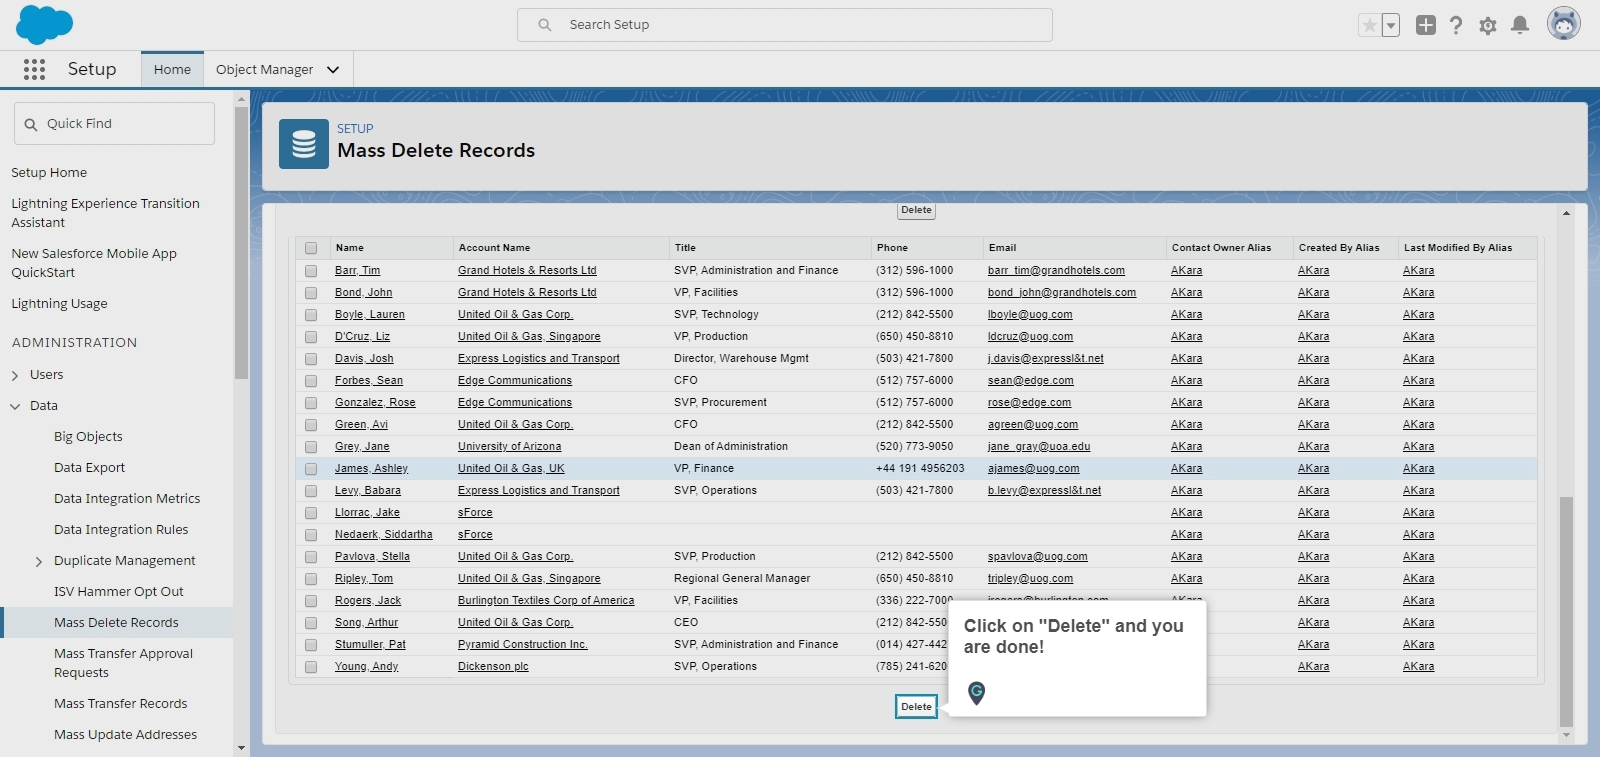Click the top Delete button

tap(916, 210)
